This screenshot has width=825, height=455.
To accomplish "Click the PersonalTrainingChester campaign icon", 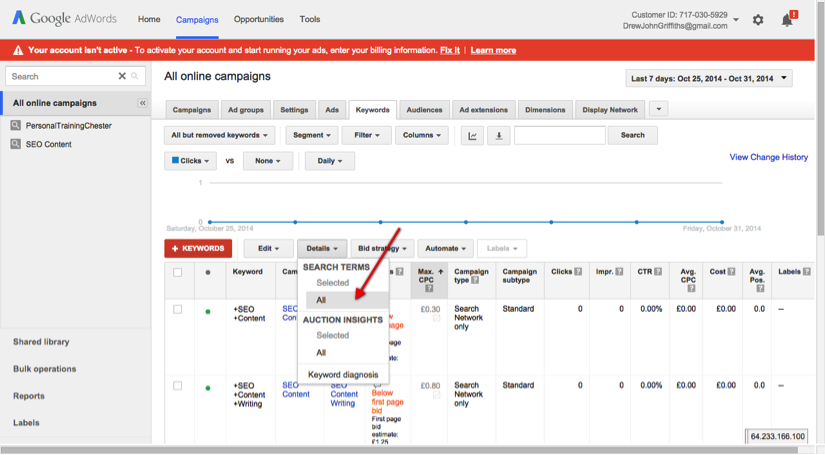I will [x=16, y=125].
